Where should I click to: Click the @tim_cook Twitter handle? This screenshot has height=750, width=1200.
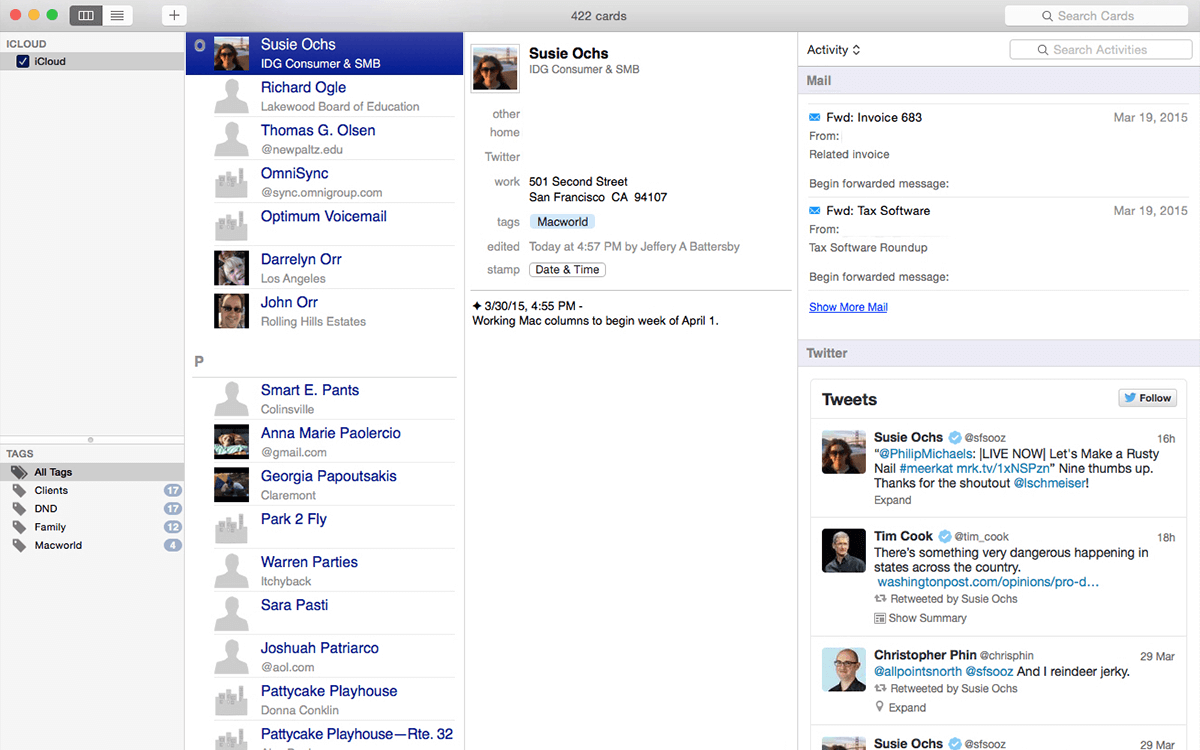coord(983,537)
